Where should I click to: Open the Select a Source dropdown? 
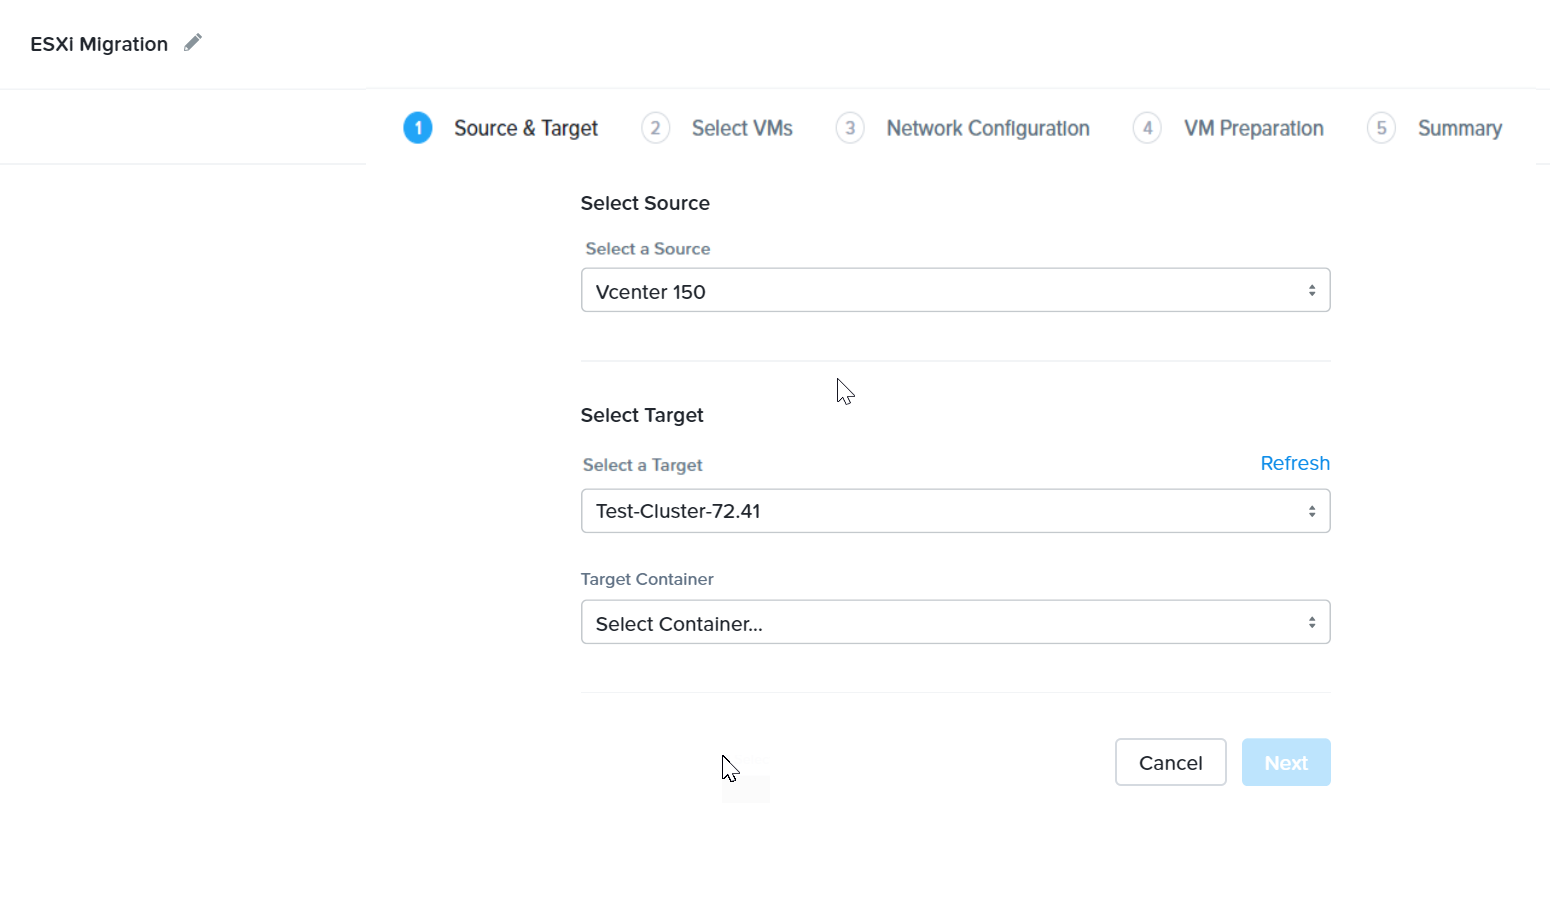(x=955, y=291)
